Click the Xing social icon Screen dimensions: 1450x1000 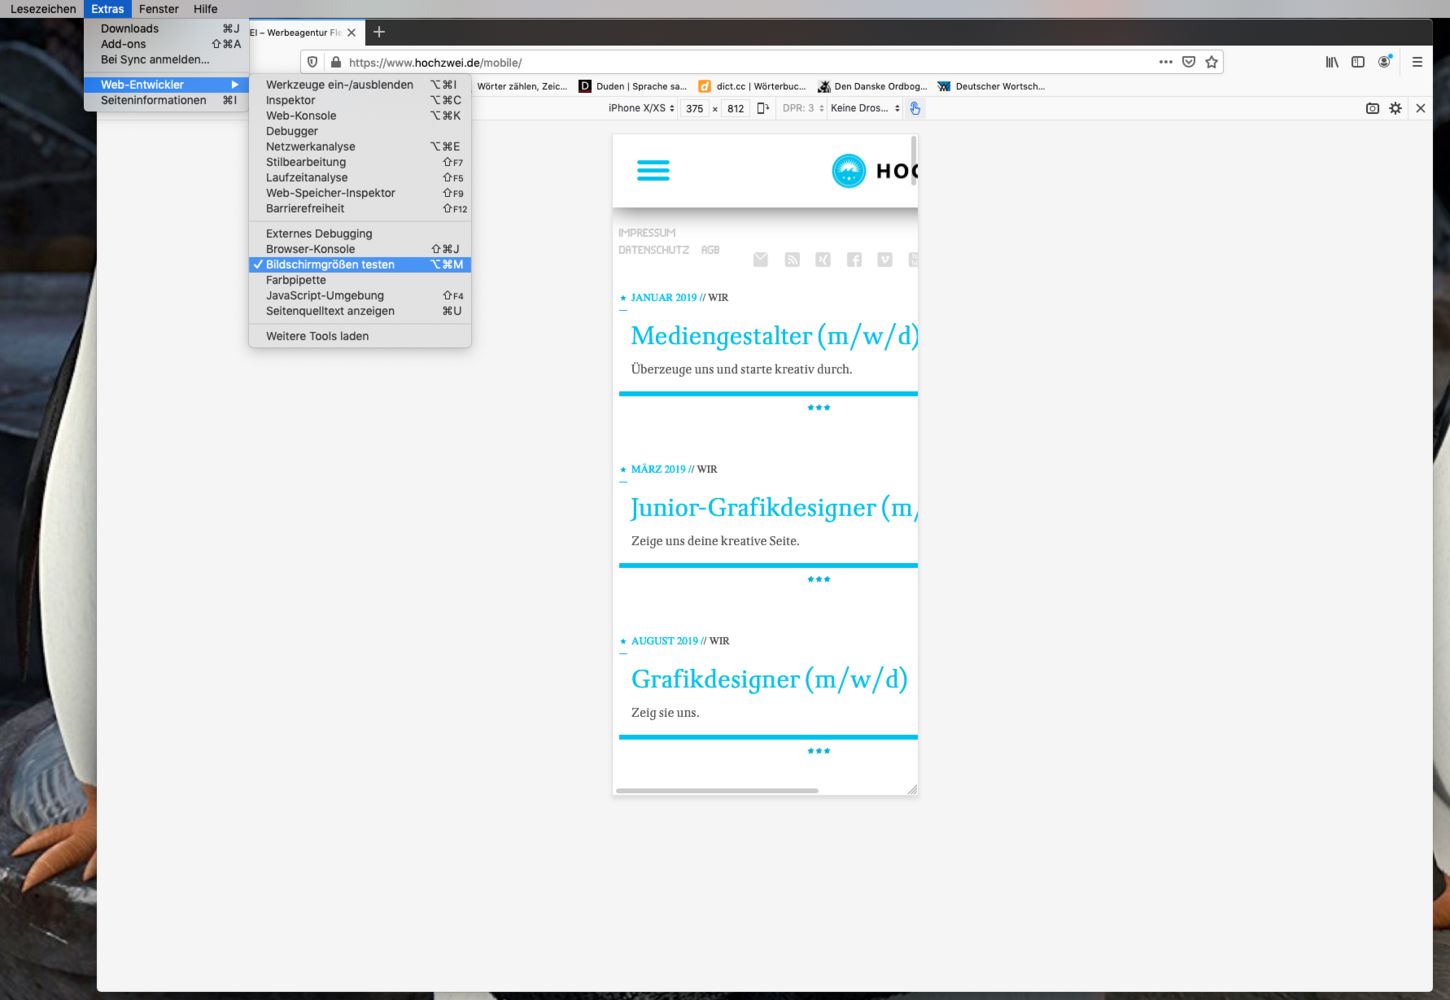[x=823, y=260]
